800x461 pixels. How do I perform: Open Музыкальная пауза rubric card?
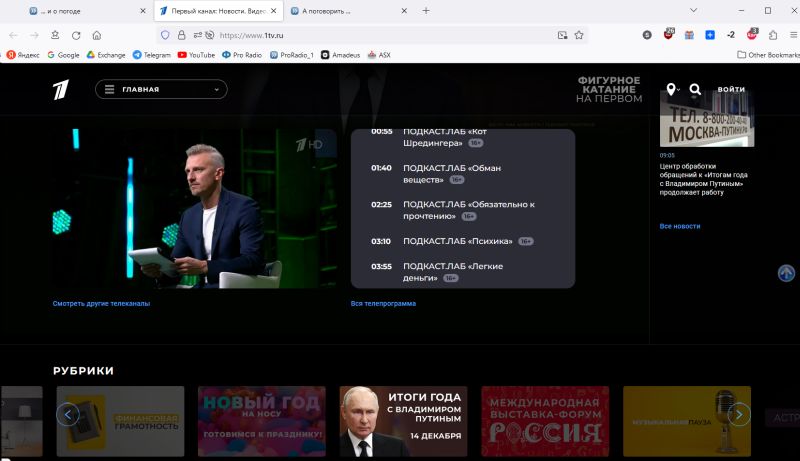click(687, 421)
